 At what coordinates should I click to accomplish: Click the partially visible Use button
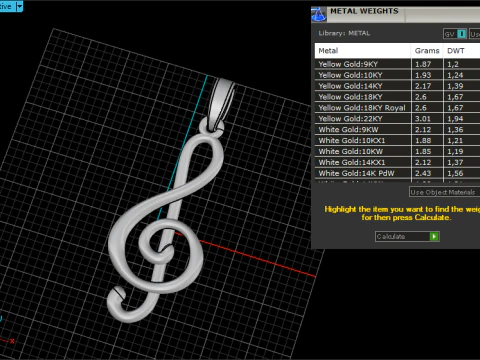point(474,34)
